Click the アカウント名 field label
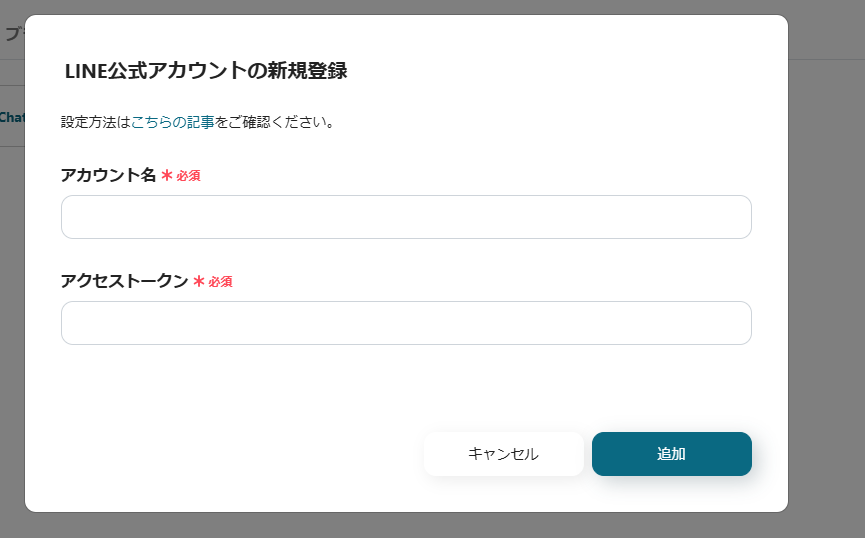The height and width of the screenshot is (538, 865). 108,175
